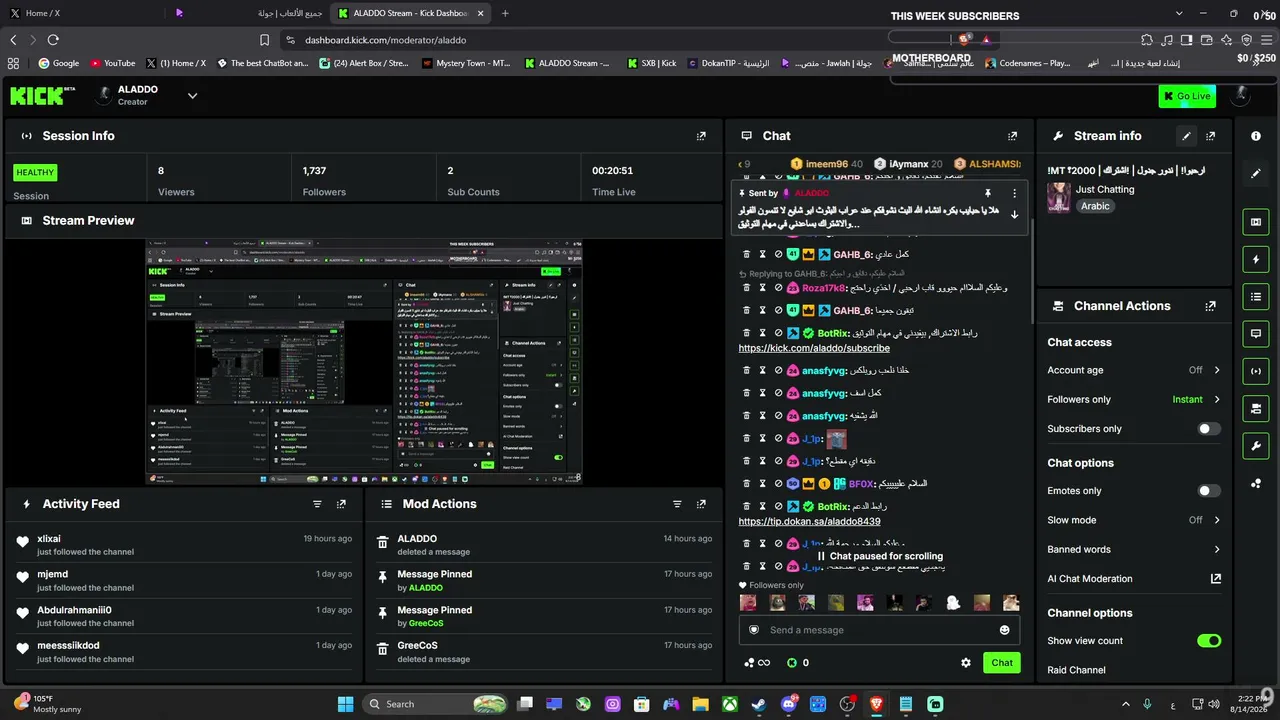Click the pencil icon in the right sidebar
1280x720 pixels.
pyautogui.click(x=1256, y=173)
